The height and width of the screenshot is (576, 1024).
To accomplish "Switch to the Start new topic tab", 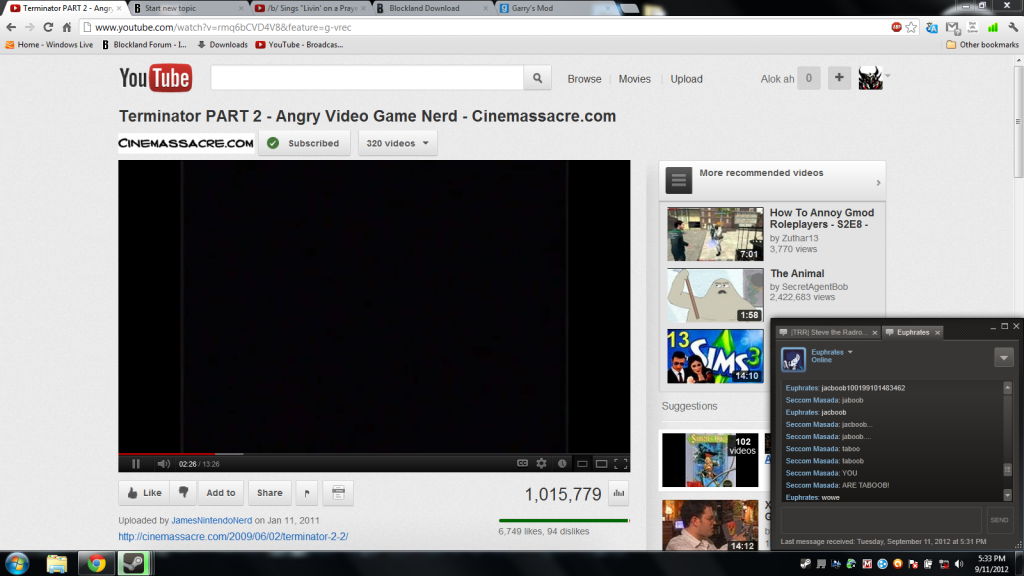I will tap(187, 8).
